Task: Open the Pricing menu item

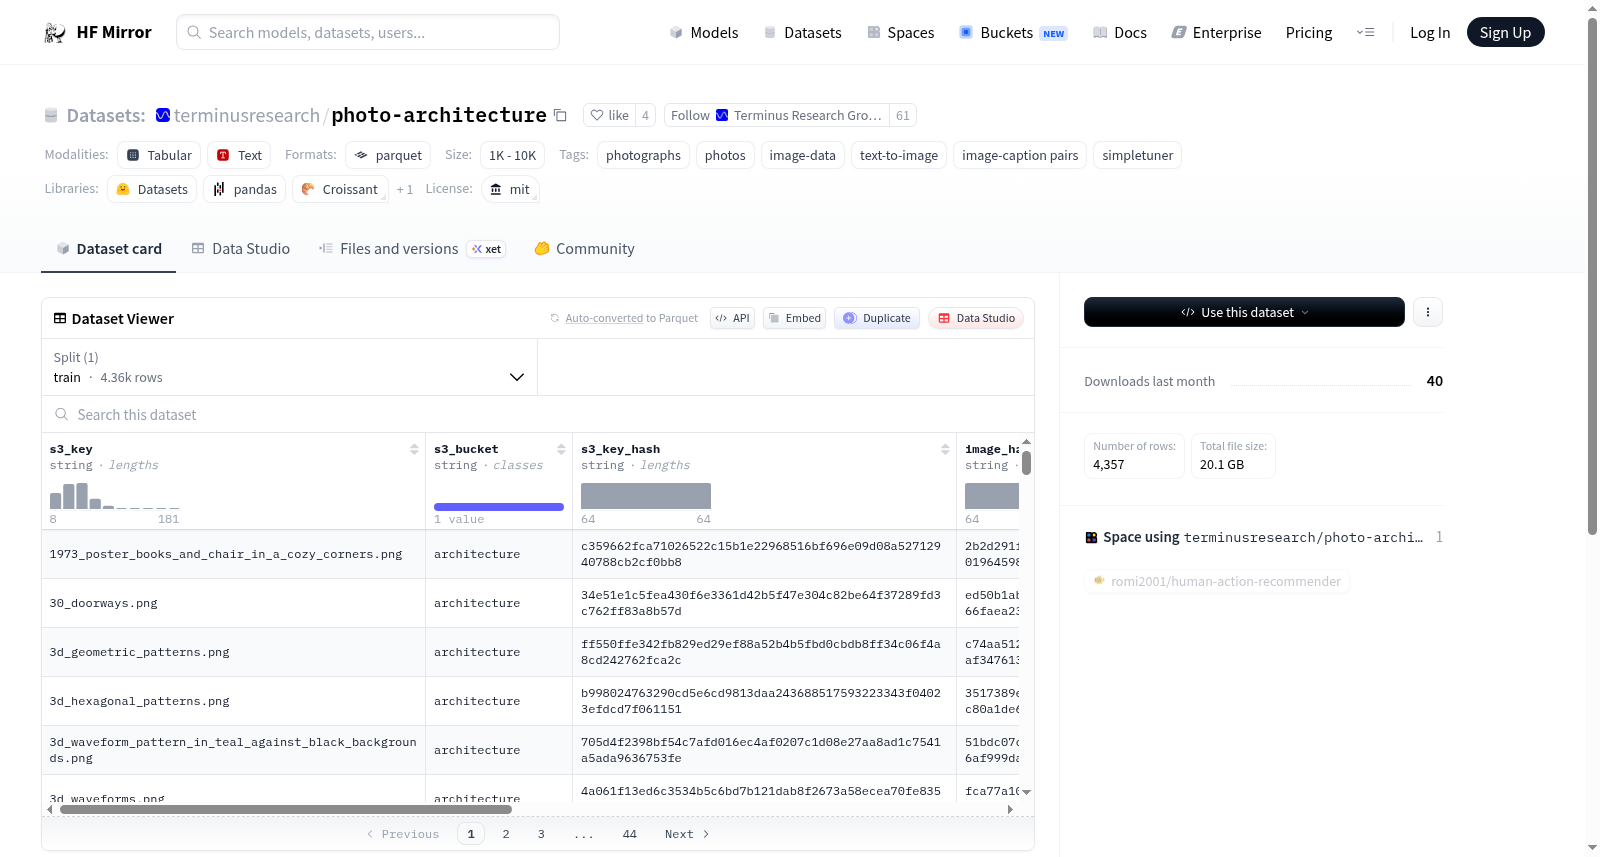Action: [1309, 33]
